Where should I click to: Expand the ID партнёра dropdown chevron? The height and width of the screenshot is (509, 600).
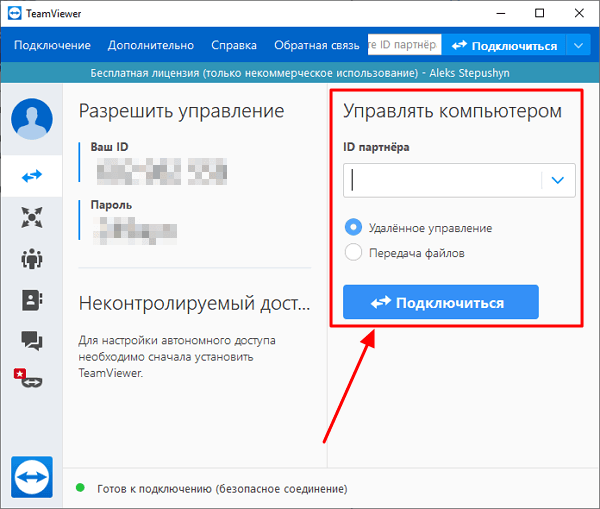(x=558, y=180)
